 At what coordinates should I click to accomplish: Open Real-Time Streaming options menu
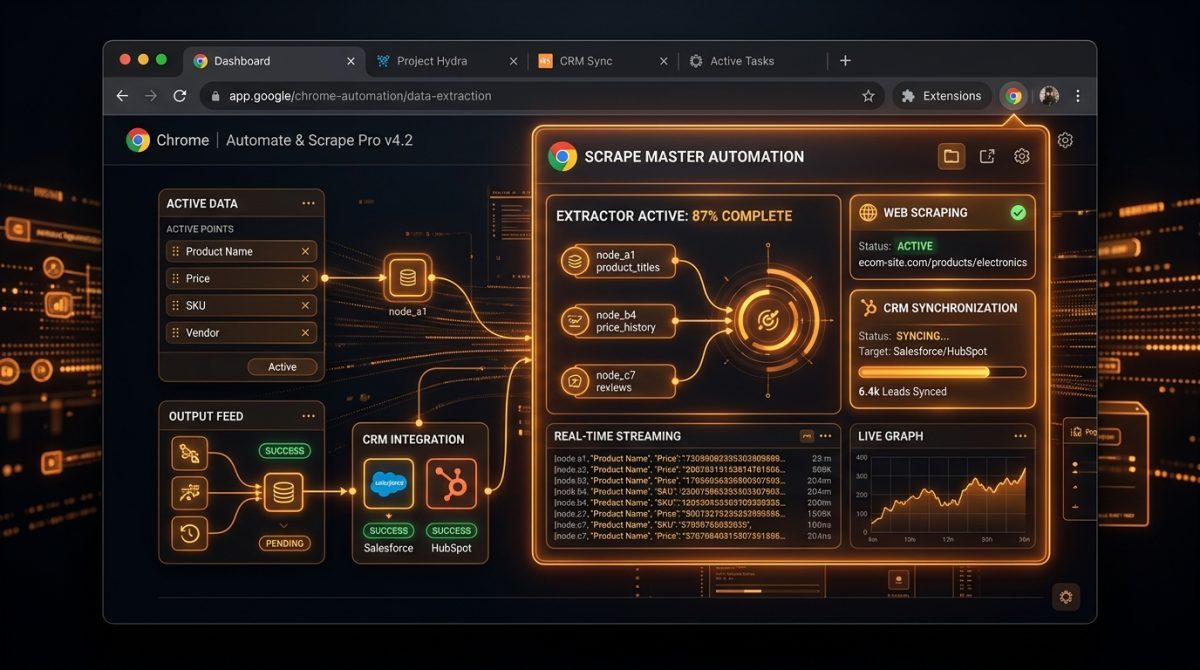pyautogui.click(x=825, y=436)
